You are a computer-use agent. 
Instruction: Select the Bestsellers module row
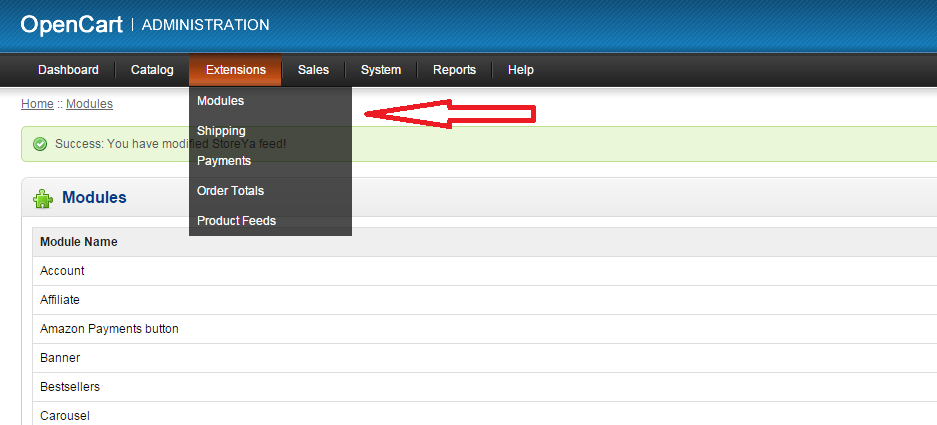point(70,387)
